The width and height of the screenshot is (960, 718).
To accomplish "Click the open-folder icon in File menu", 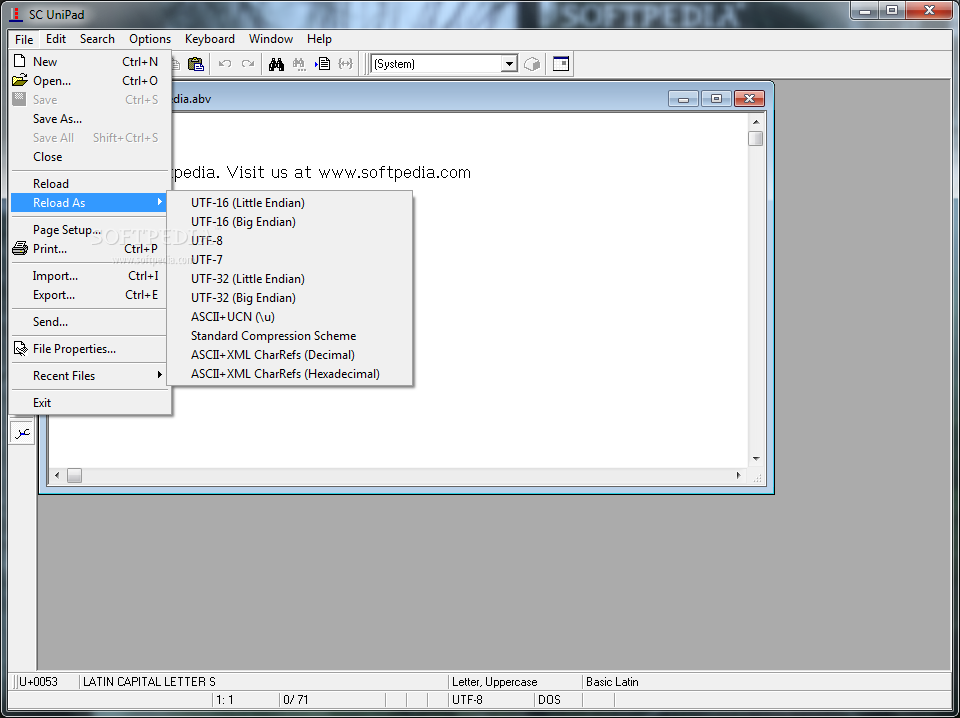I will [x=20, y=80].
